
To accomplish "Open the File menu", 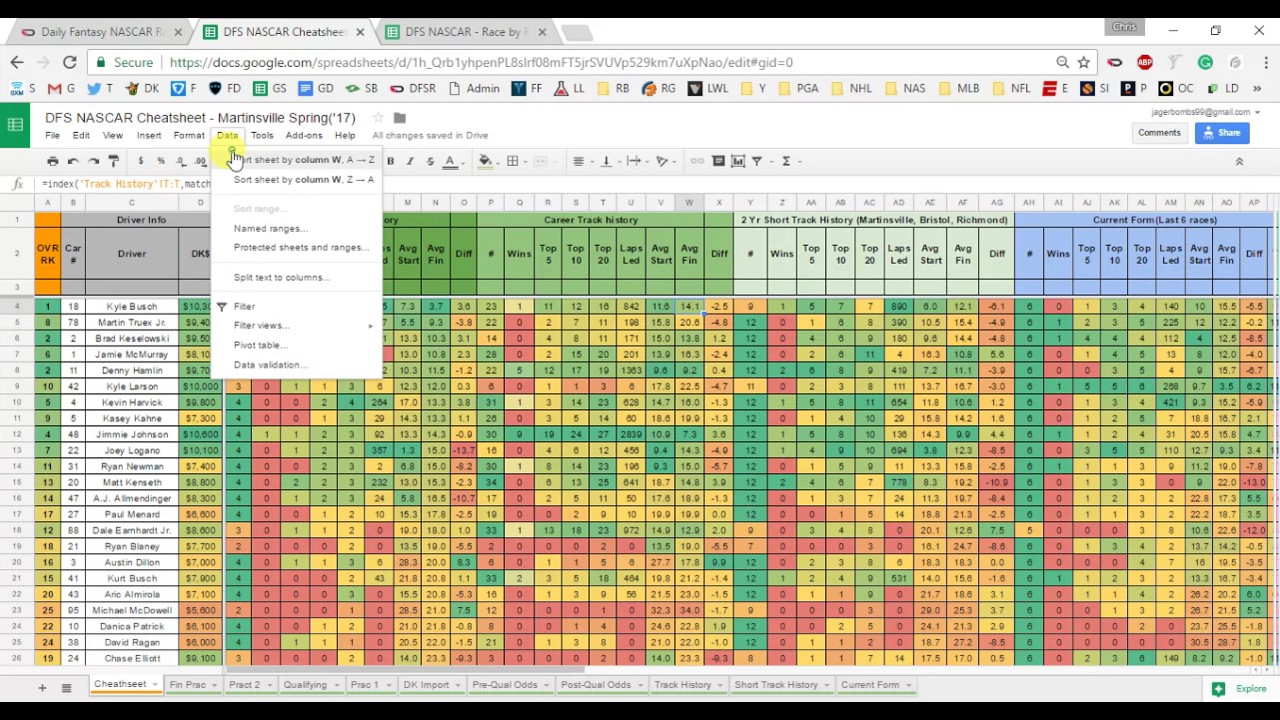I will coord(52,135).
